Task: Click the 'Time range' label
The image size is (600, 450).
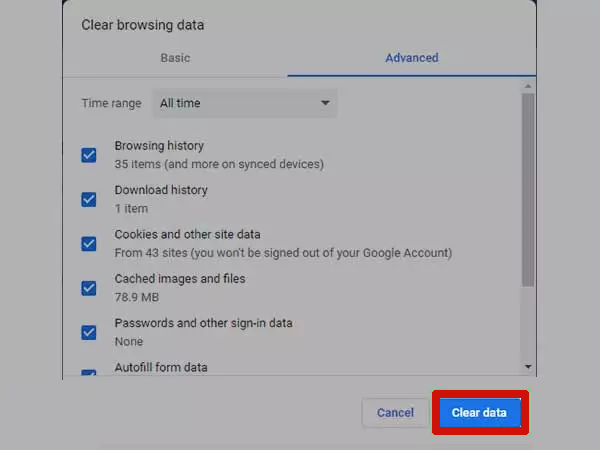Action: click(111, 103)
